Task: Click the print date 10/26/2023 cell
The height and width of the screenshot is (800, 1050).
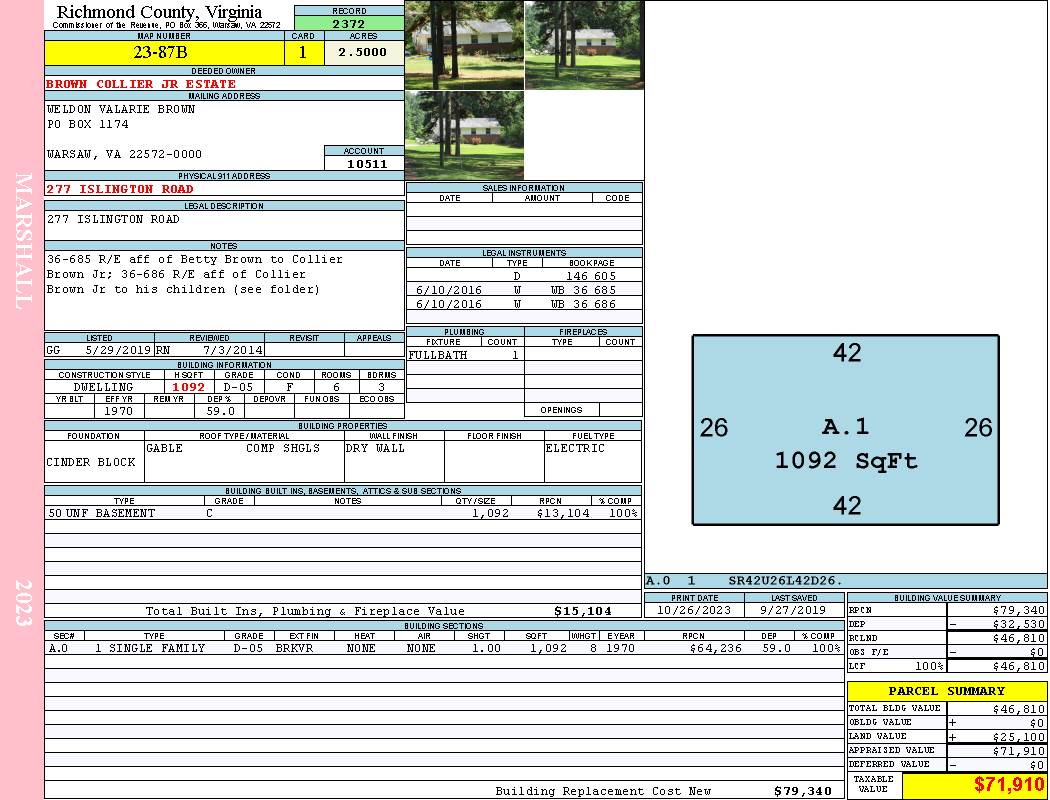Action: coord(693,609)
